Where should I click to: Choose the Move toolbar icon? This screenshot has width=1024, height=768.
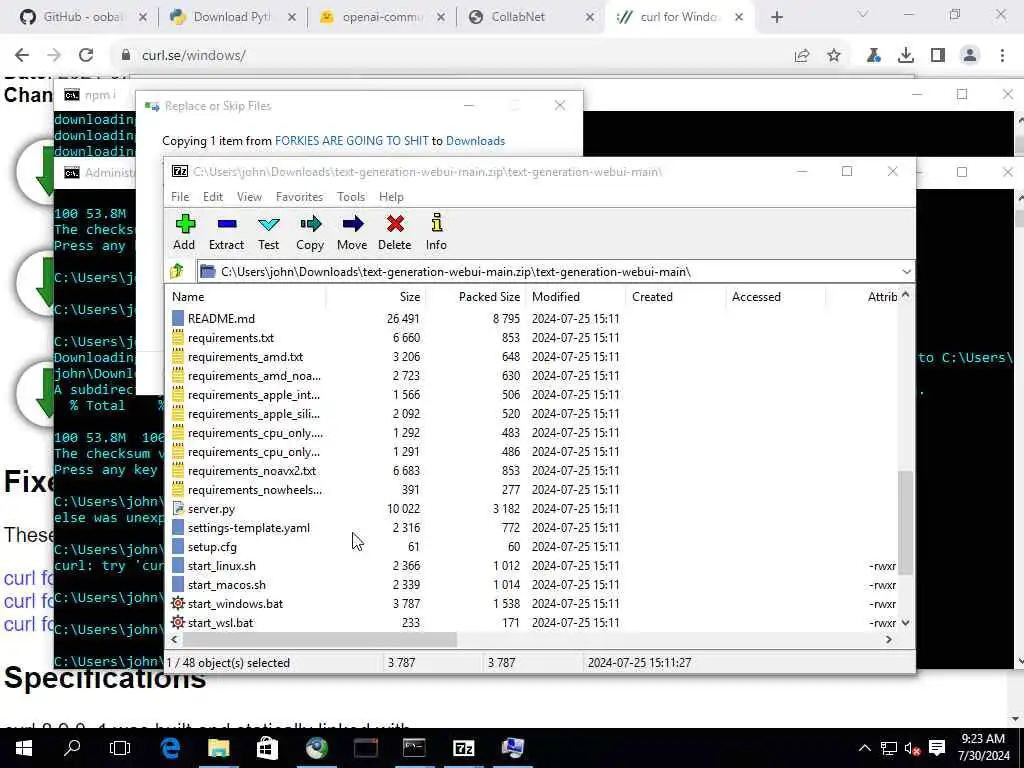pyautogui.click(x=352, y=232)
